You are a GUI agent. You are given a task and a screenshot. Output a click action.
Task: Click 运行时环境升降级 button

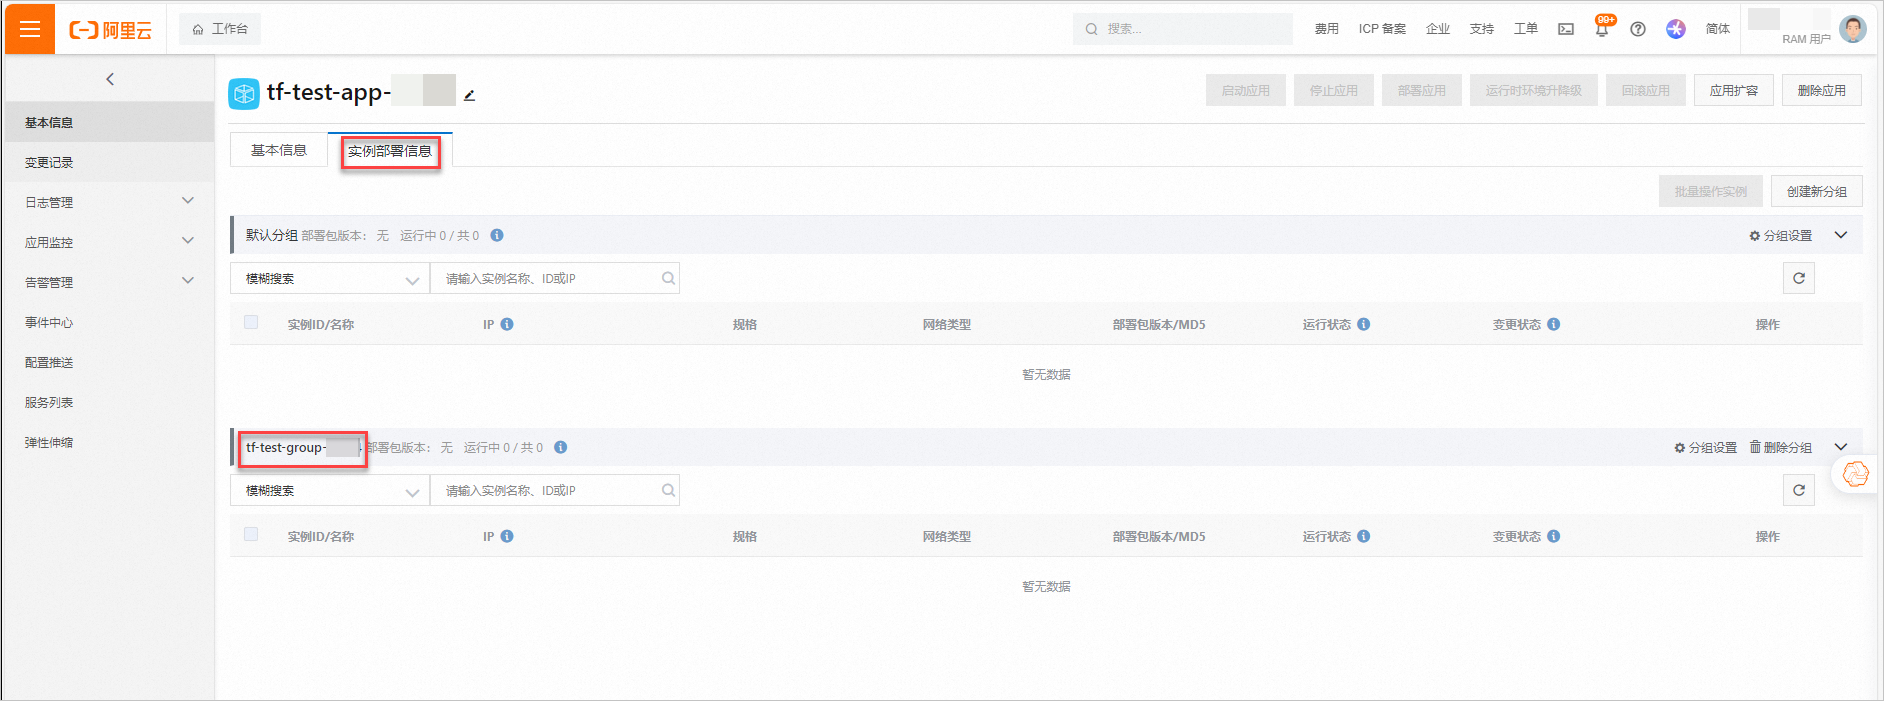pos(1534,90)
